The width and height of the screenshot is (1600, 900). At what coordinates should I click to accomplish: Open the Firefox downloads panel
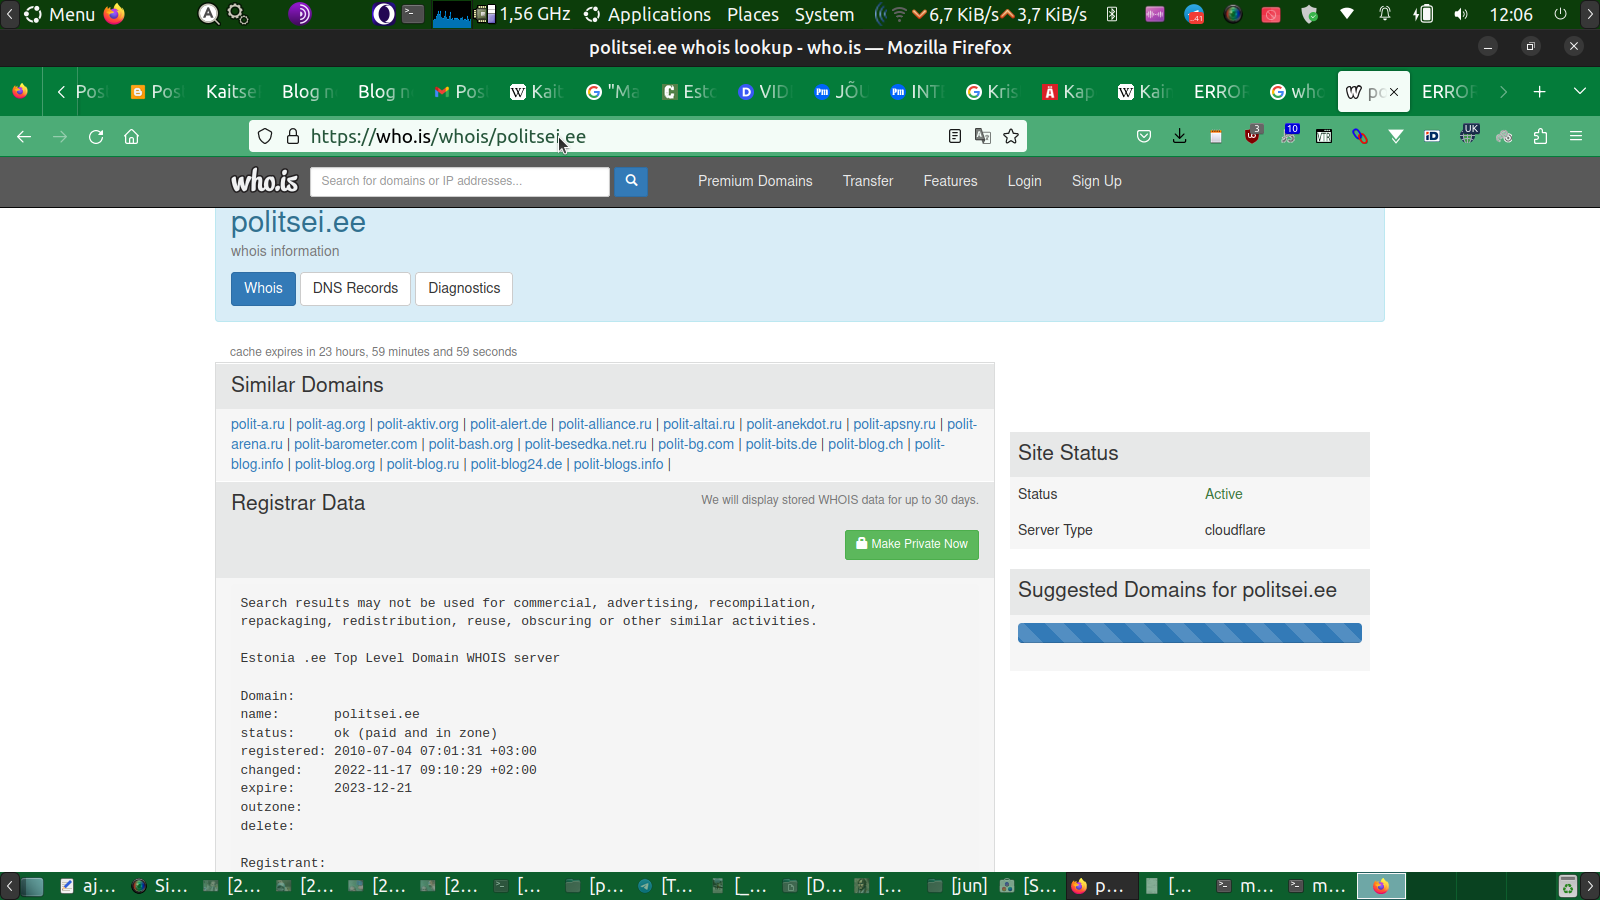click(1180, 136)
